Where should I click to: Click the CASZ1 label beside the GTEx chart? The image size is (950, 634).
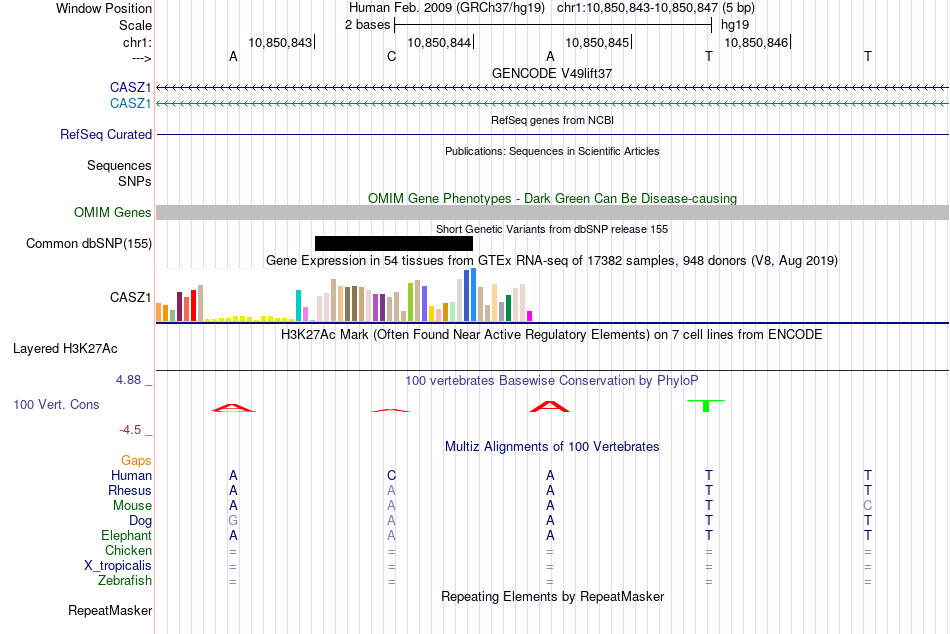[x=130, y=297]
